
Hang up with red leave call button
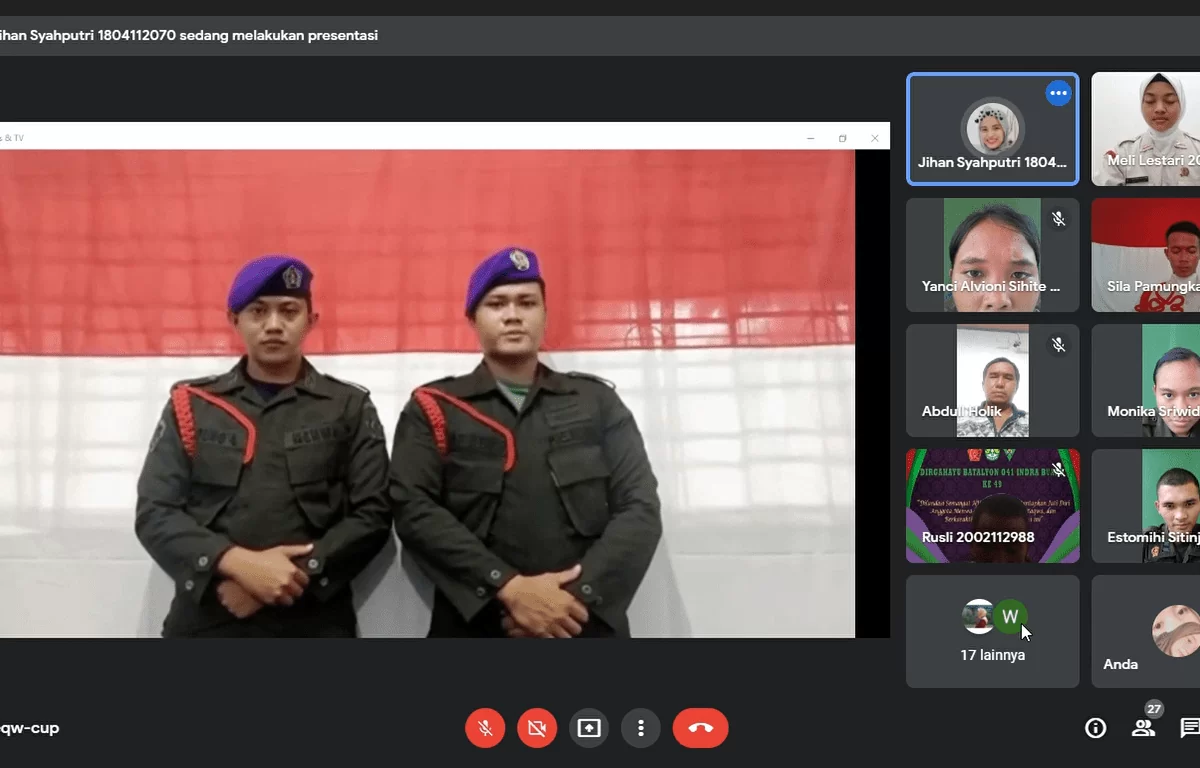701,728
